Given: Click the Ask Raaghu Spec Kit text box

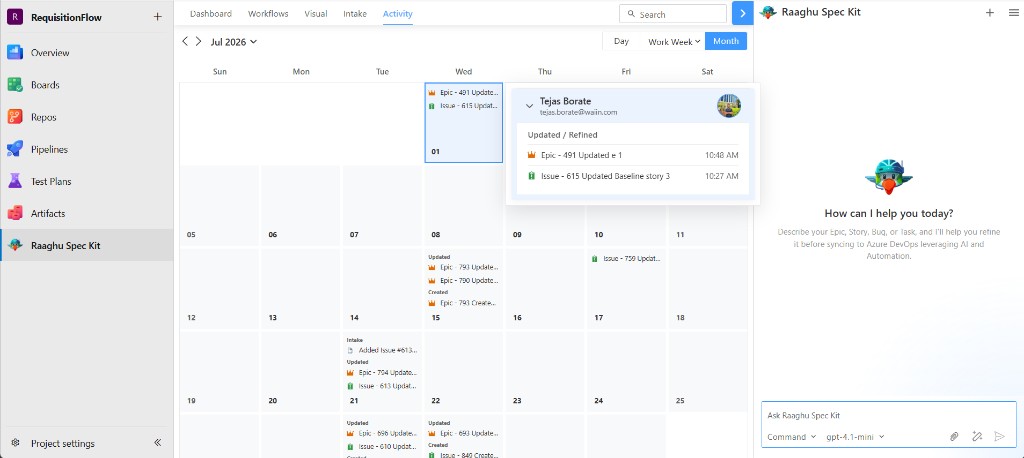Looking at the screenshot, I should pyautogui.click(x=888, y=416).
